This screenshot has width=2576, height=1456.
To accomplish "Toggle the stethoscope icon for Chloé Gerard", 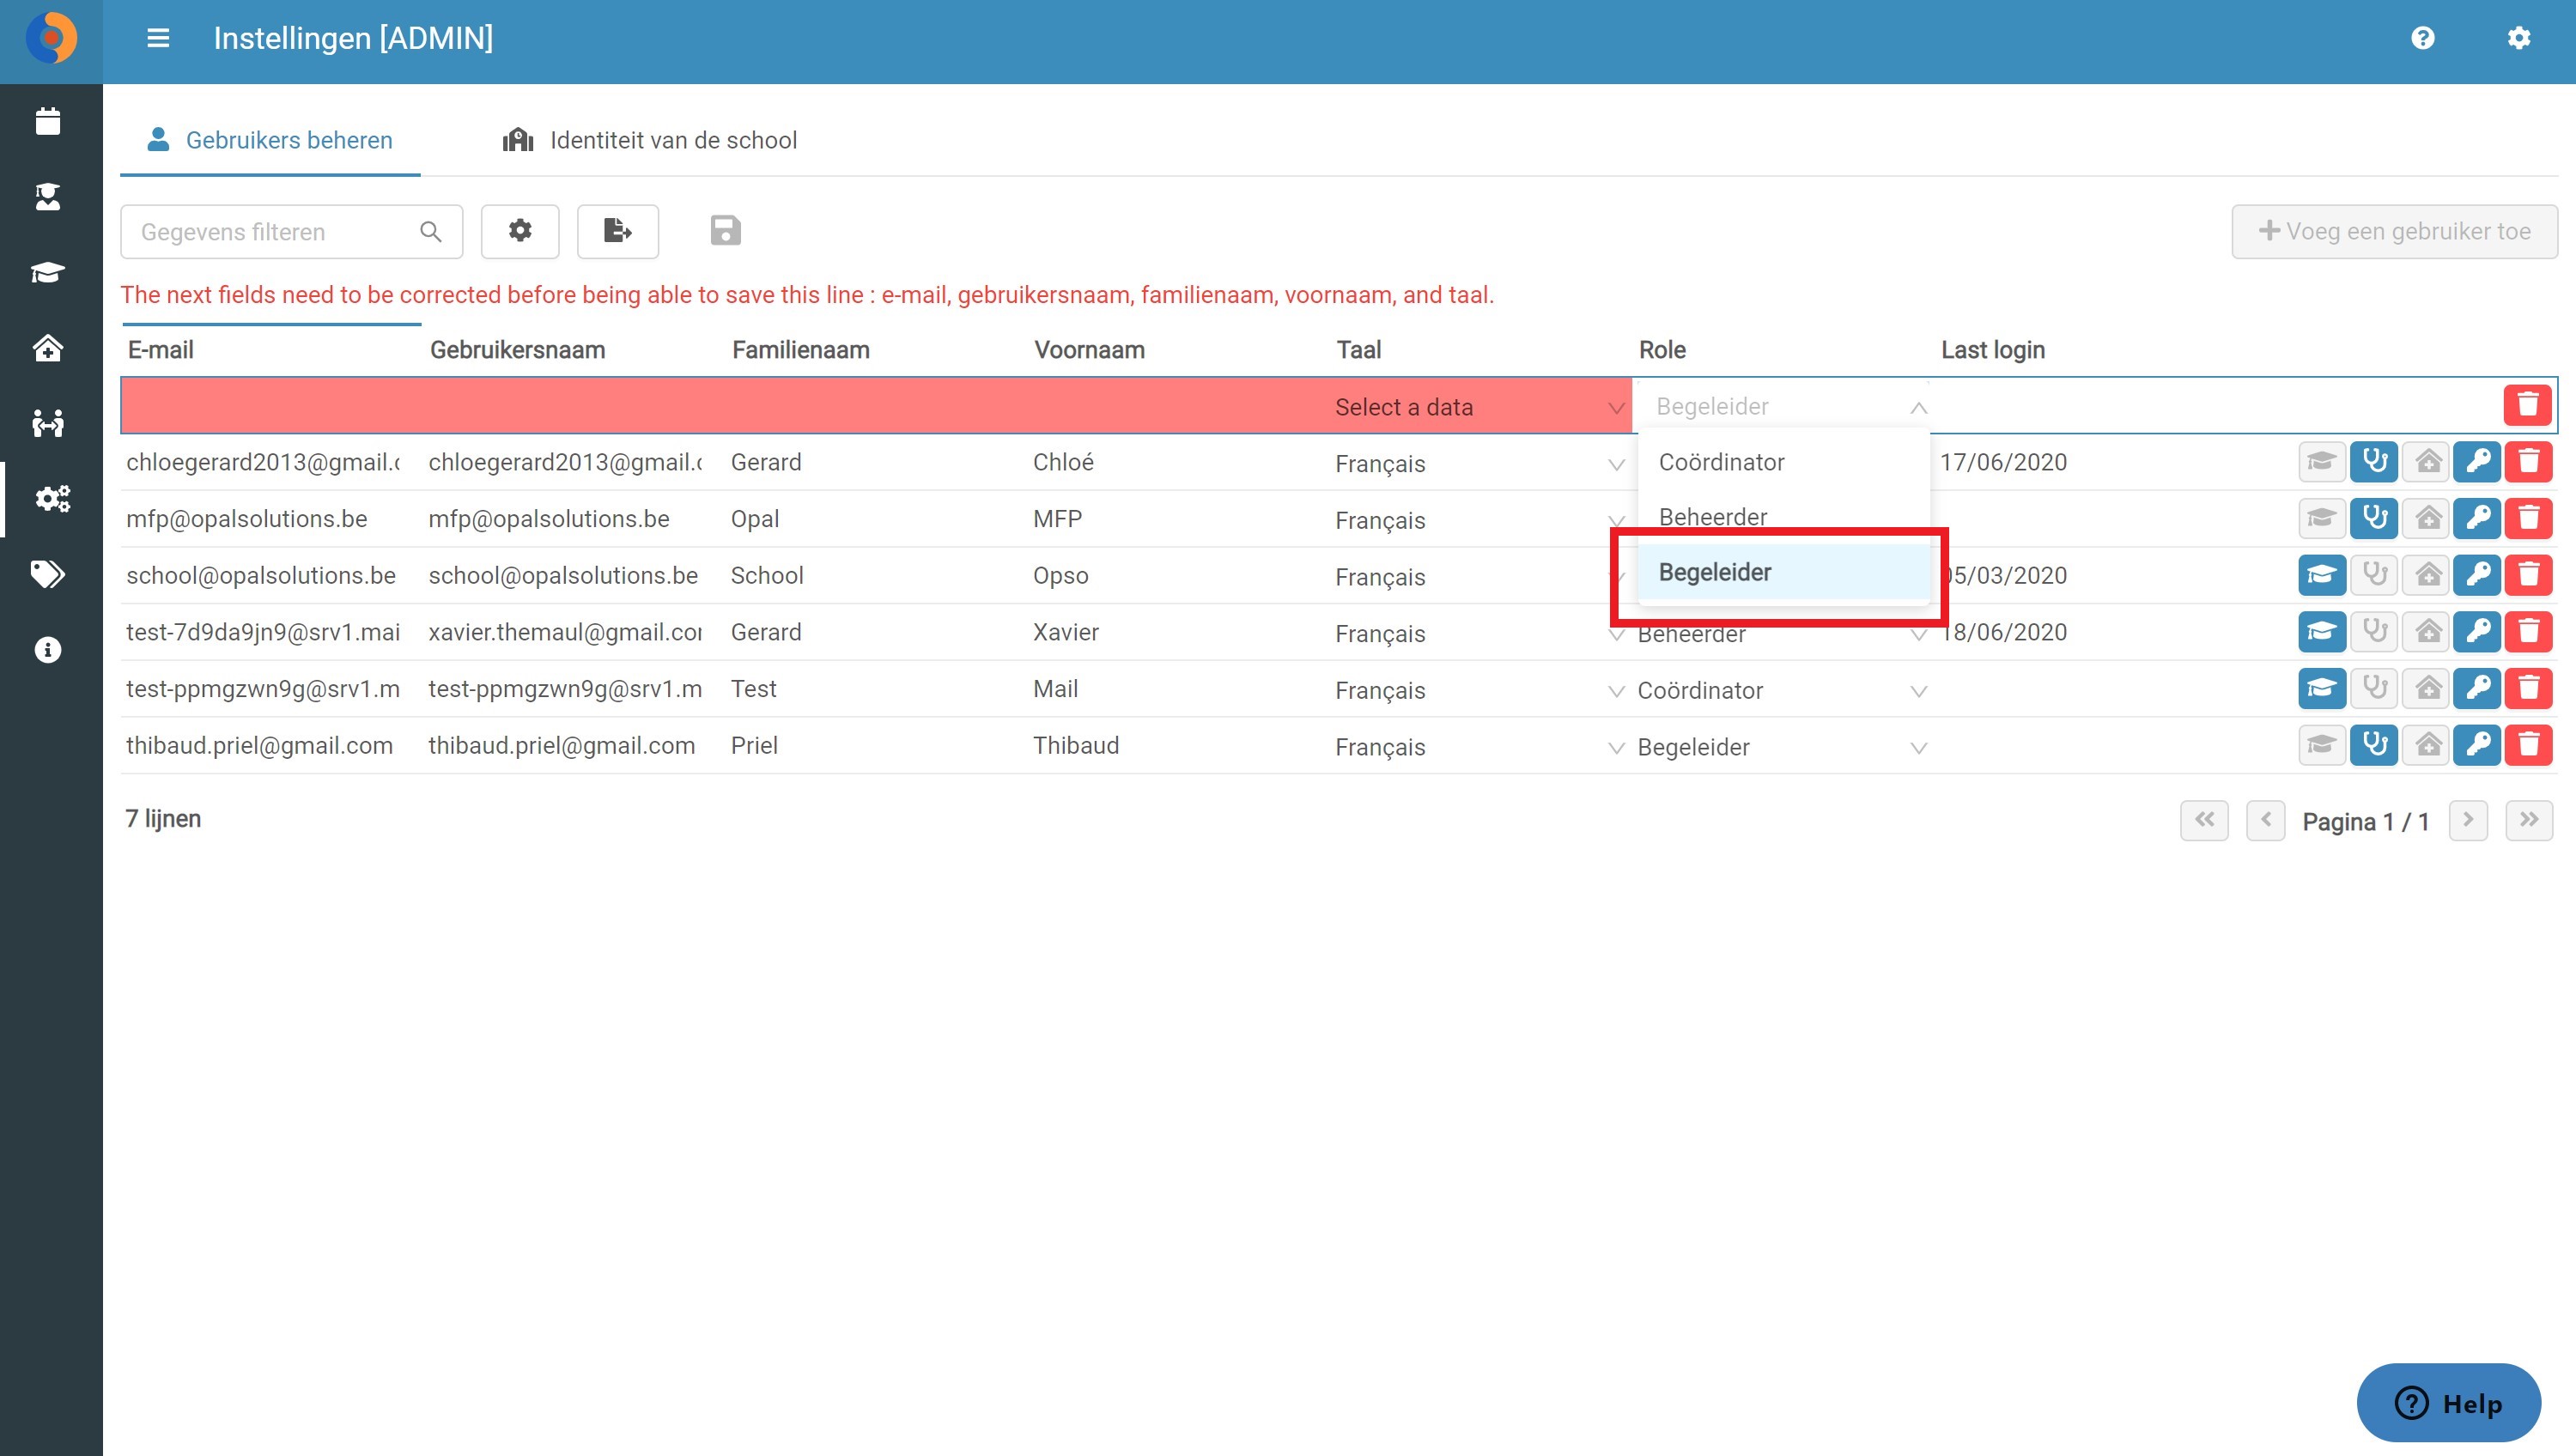I will [2374, 462].
